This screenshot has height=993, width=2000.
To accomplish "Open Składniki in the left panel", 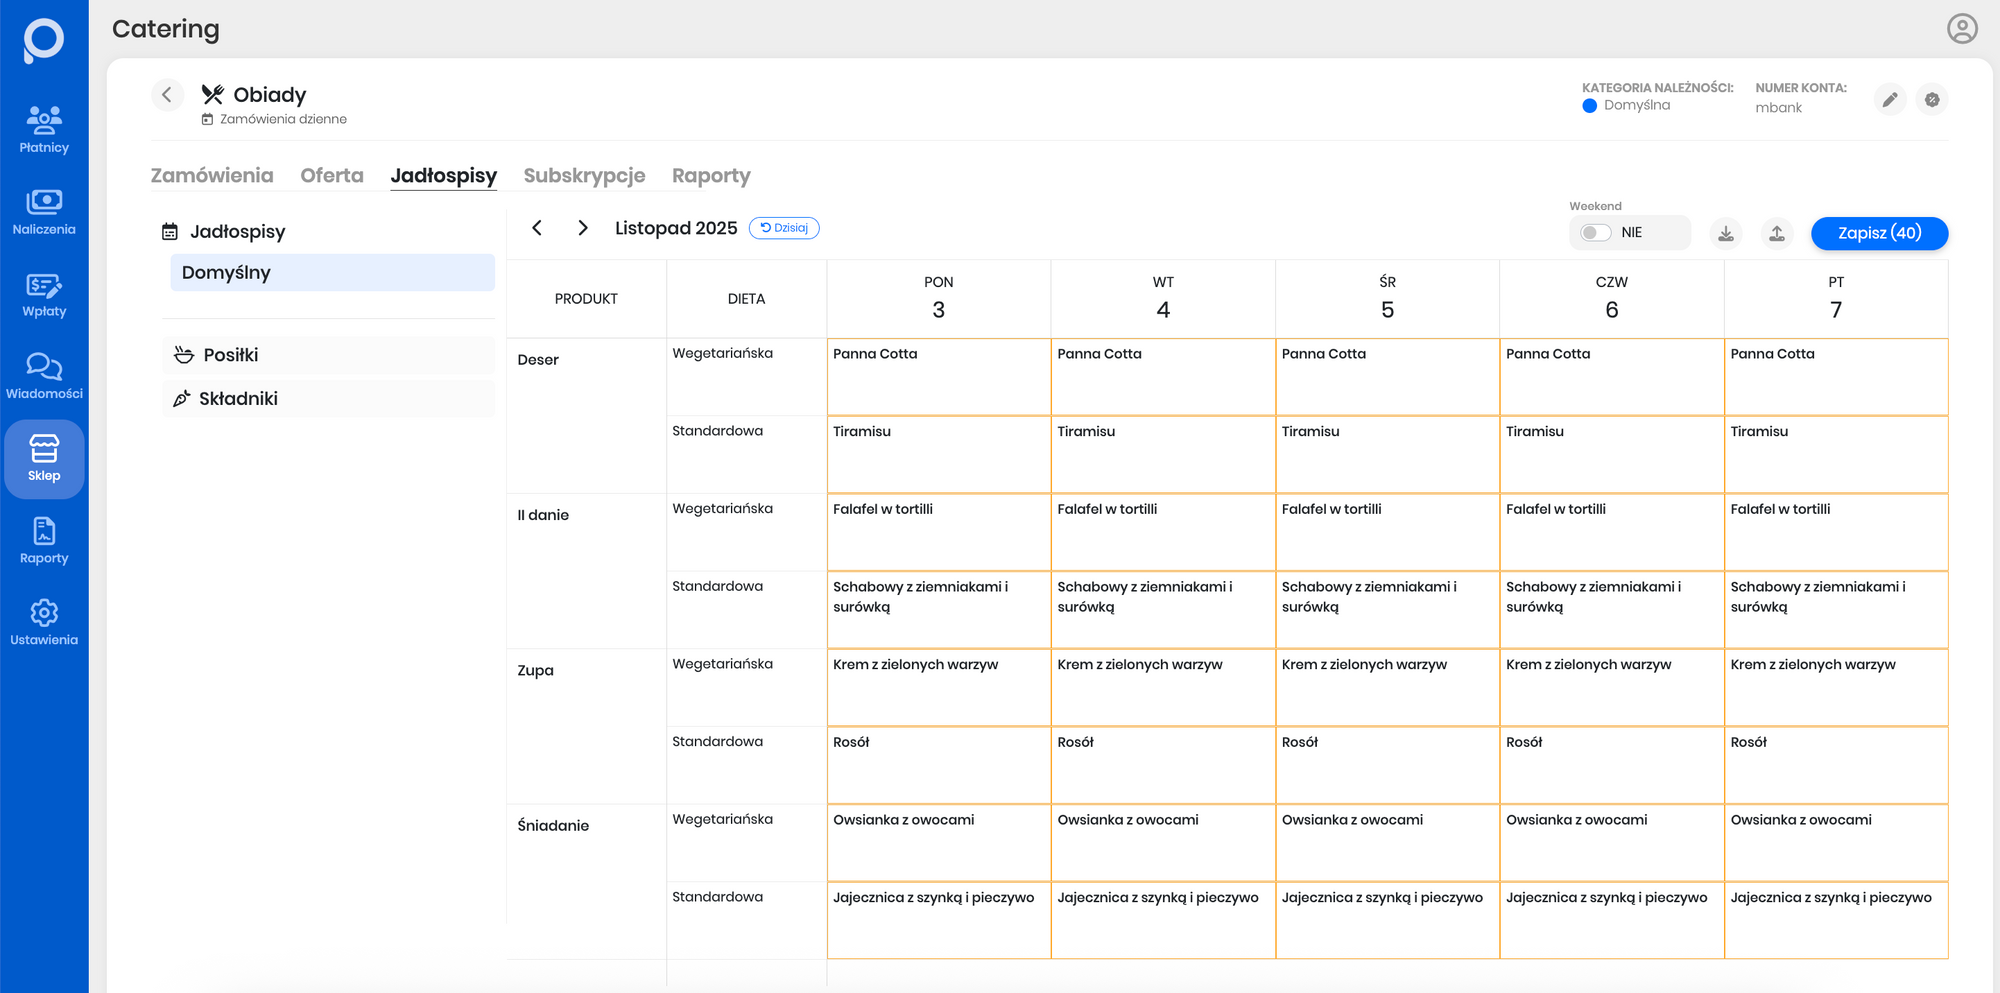I will point(238,399).
